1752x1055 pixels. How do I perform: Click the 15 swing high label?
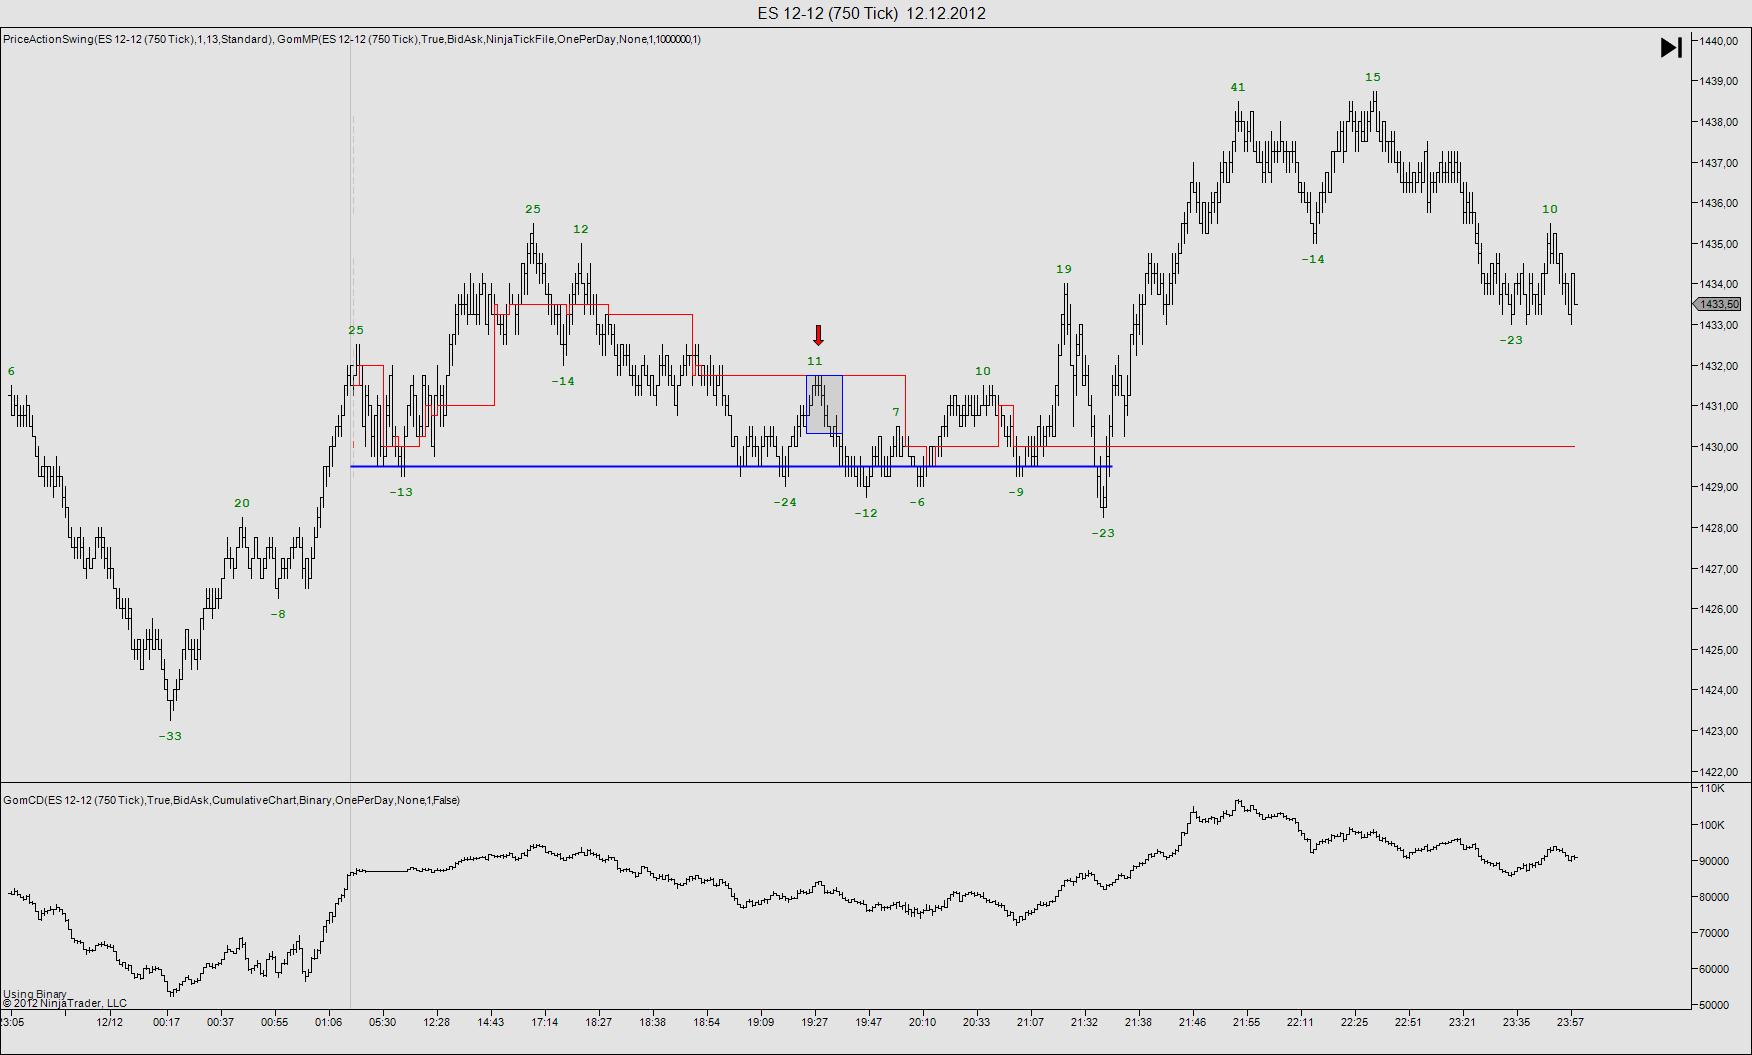click(1373, 77)
